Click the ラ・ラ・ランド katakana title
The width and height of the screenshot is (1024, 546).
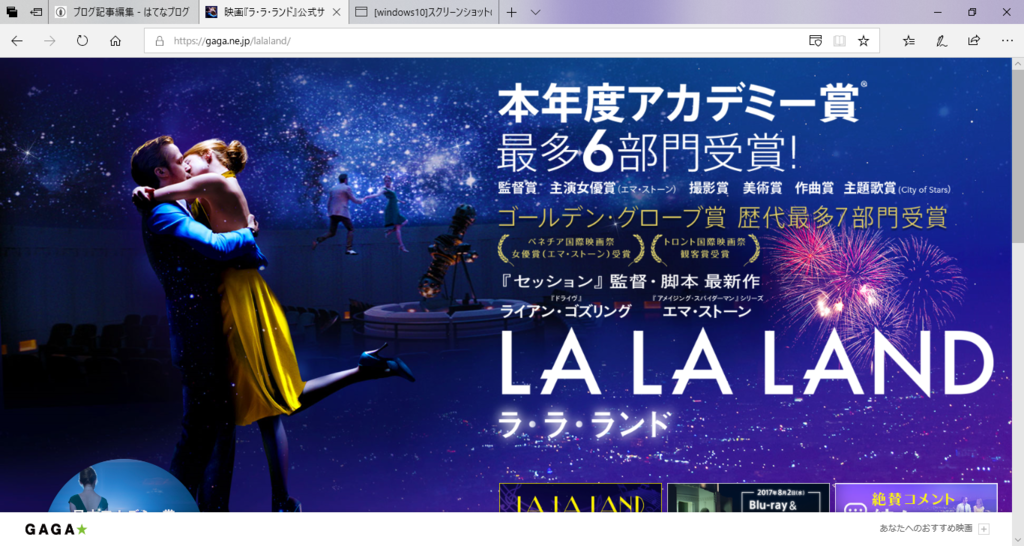click(x=584, y=425)
